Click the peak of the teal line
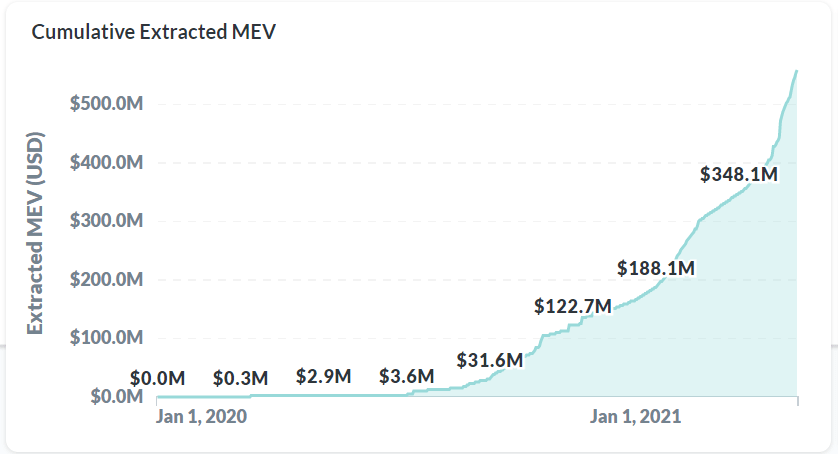The image size is (838, 454). tap(796, 71)
